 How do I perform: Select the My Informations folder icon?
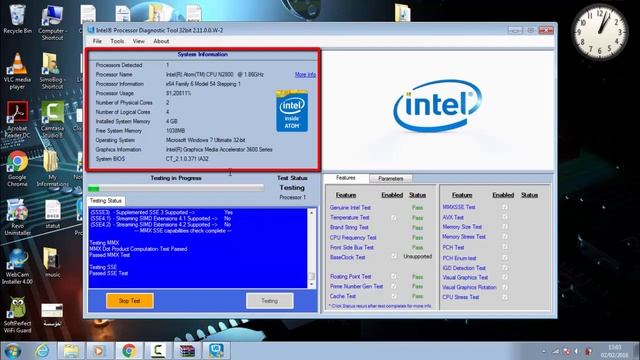pos(52,169)
